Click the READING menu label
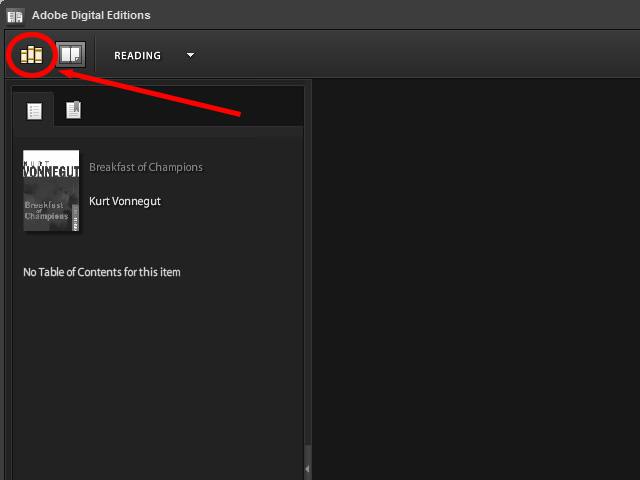This screenshot has width=640, height=480. [138, 56]
